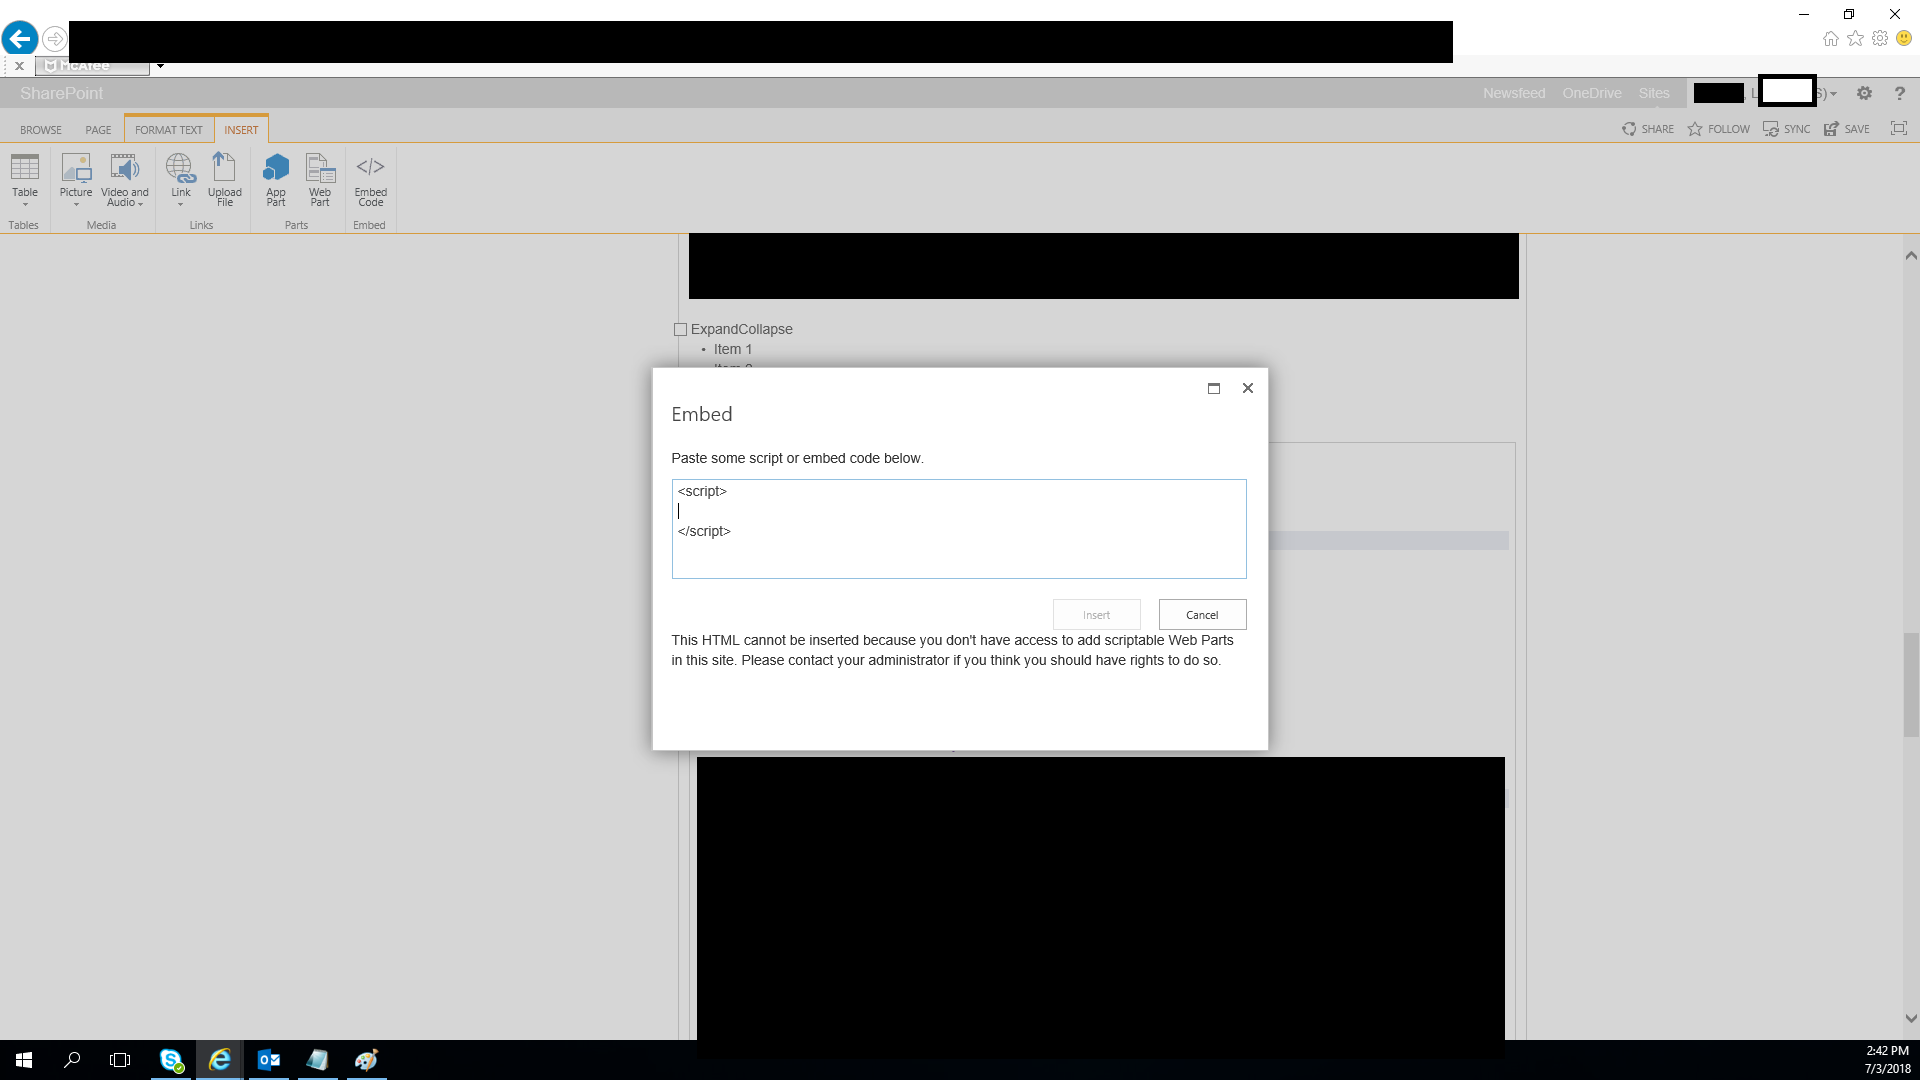Open the OneDrive link
The width and height of the screenshot is (1920, 1080).
click(1592, 93)
